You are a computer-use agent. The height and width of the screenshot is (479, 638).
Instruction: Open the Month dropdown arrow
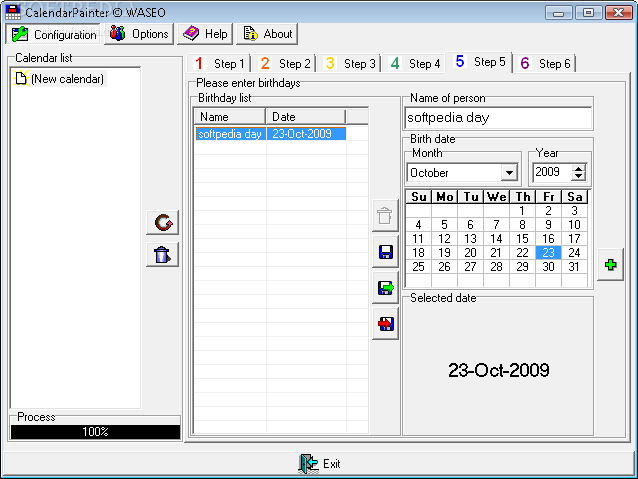point(509,173)
